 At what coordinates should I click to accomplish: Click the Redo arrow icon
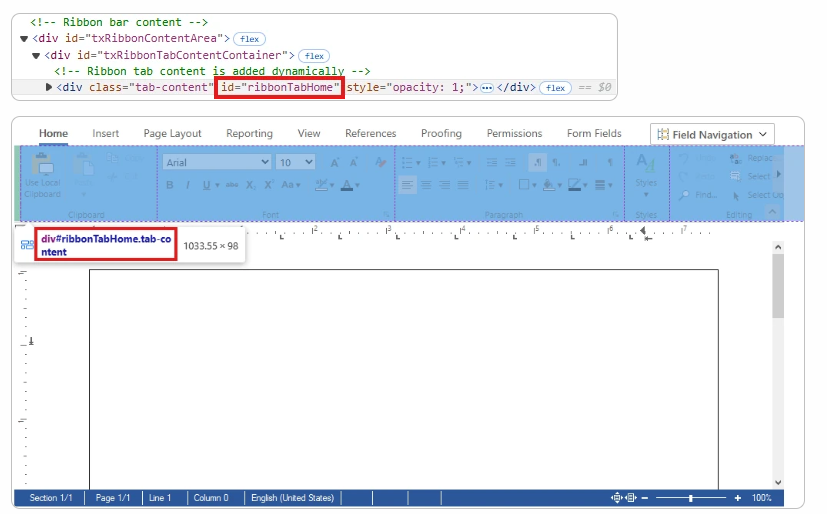[684, 177]
